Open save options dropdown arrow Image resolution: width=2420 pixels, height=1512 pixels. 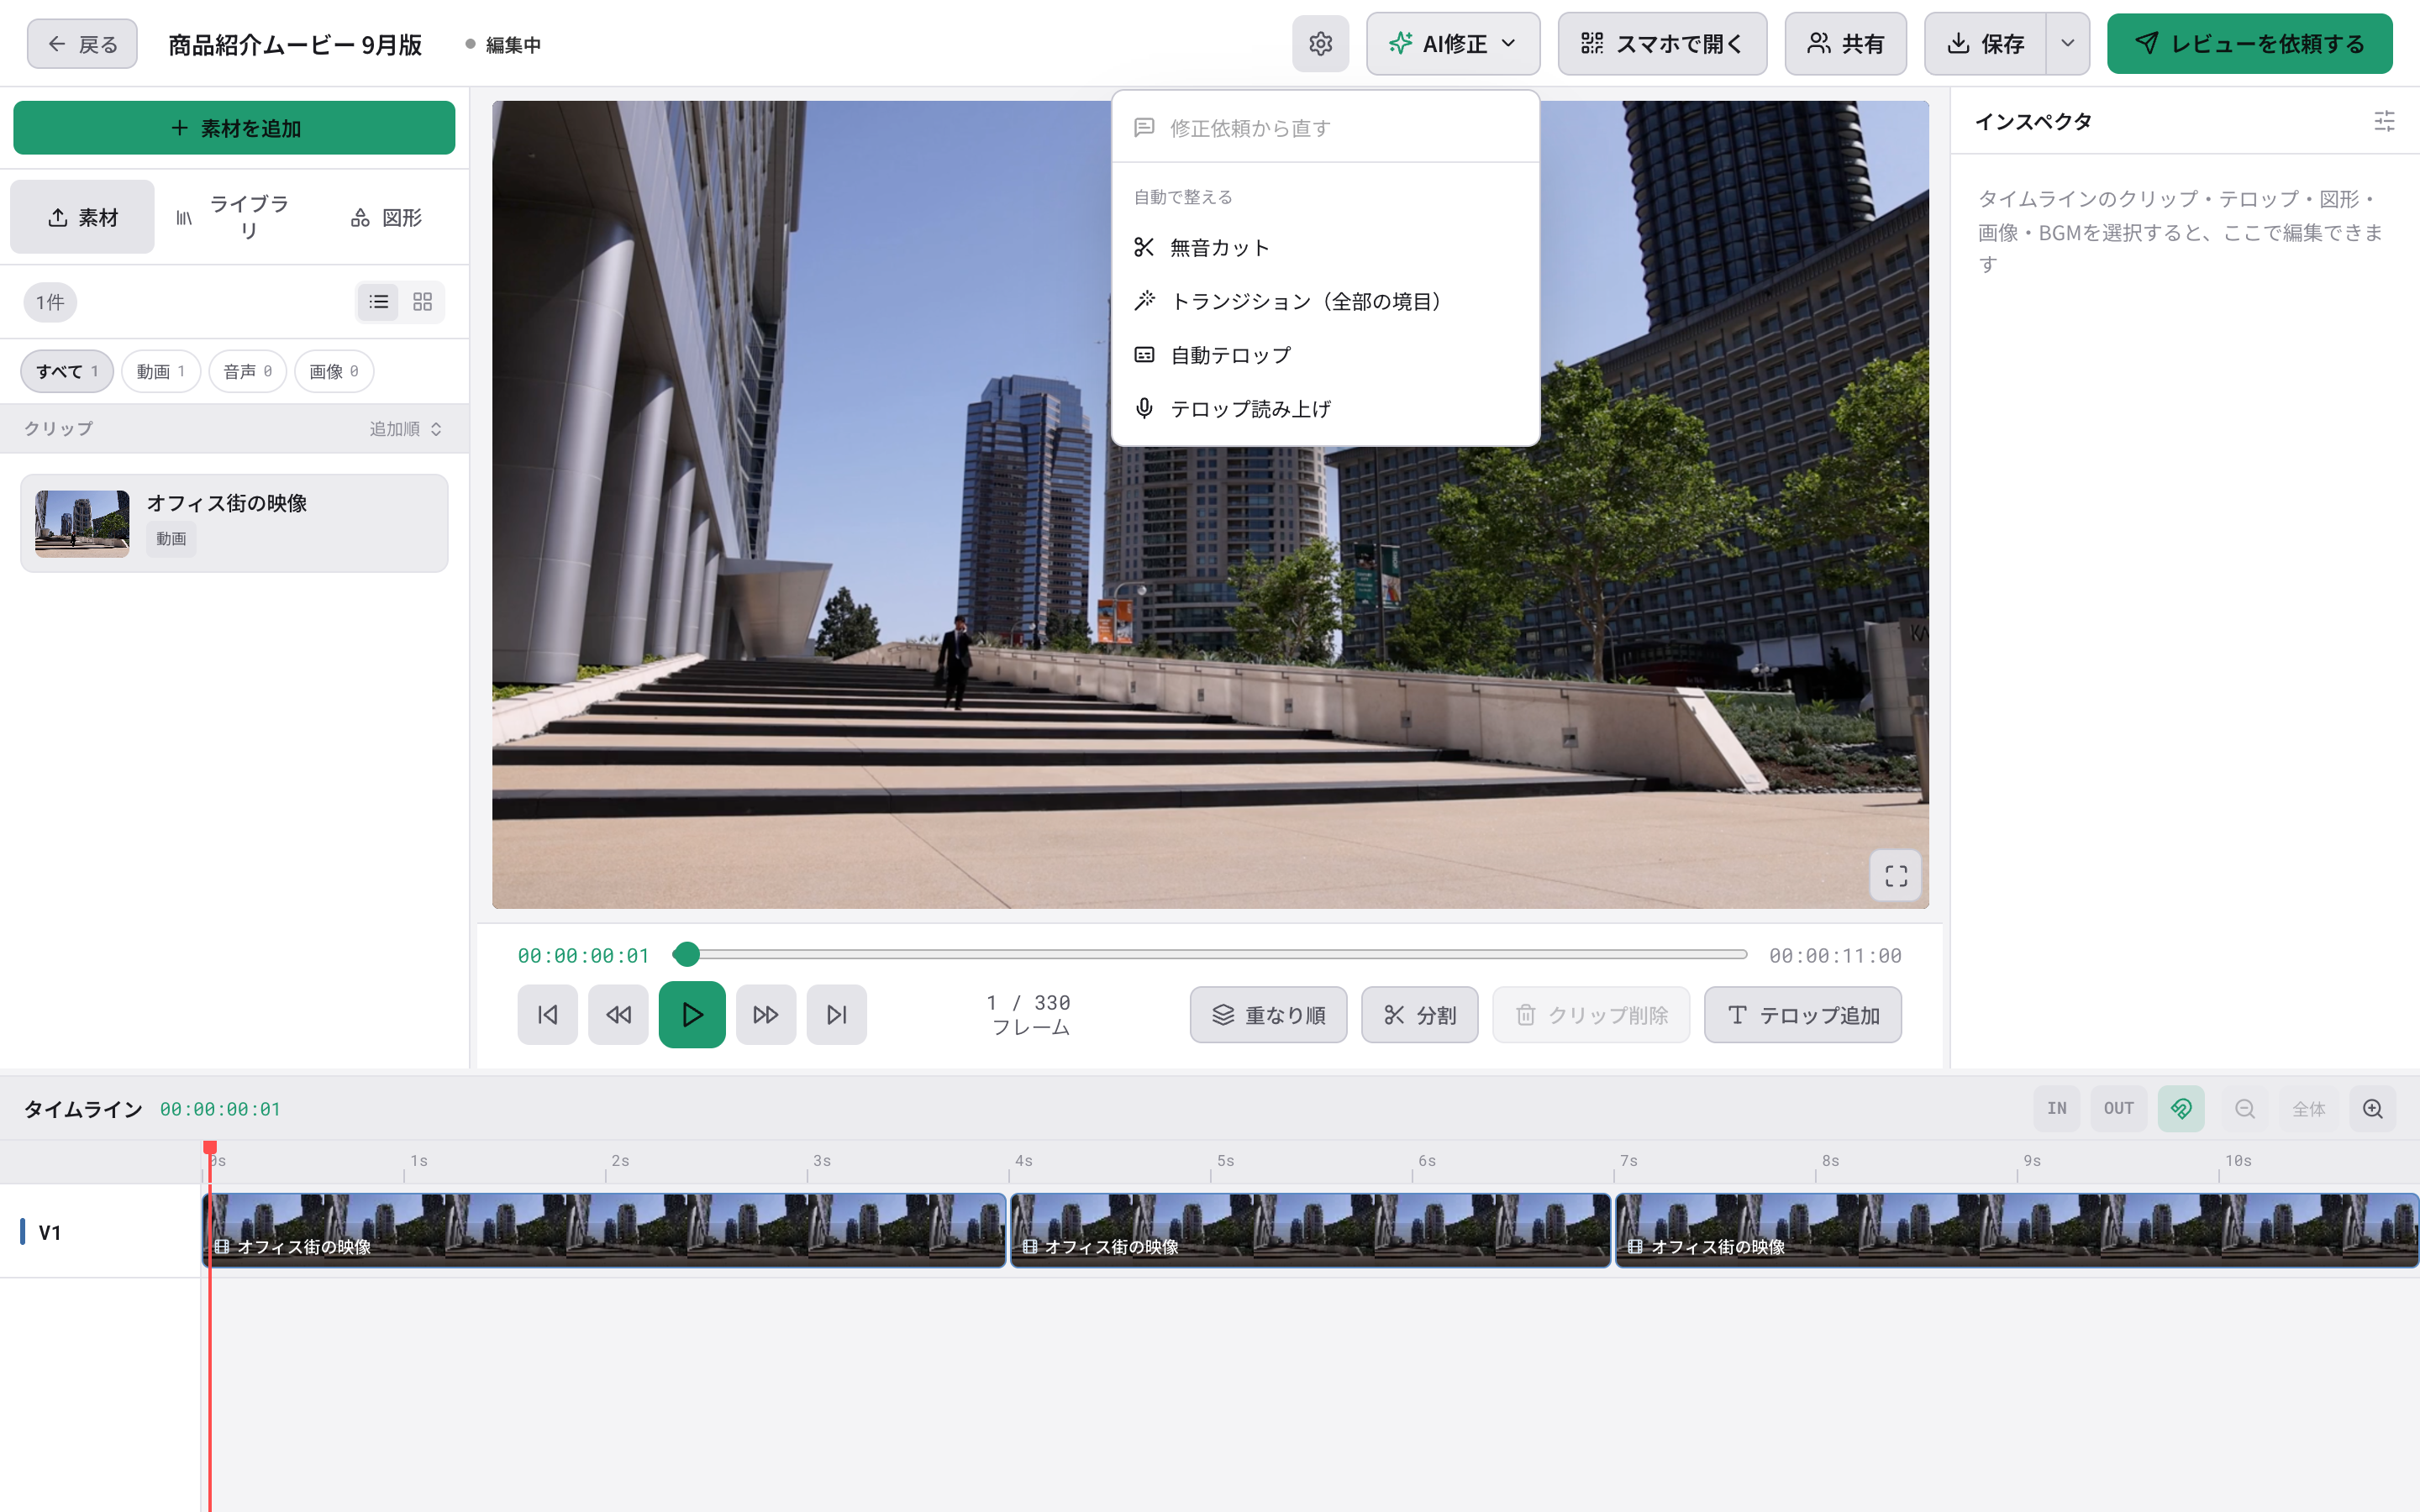point(2068,44)
